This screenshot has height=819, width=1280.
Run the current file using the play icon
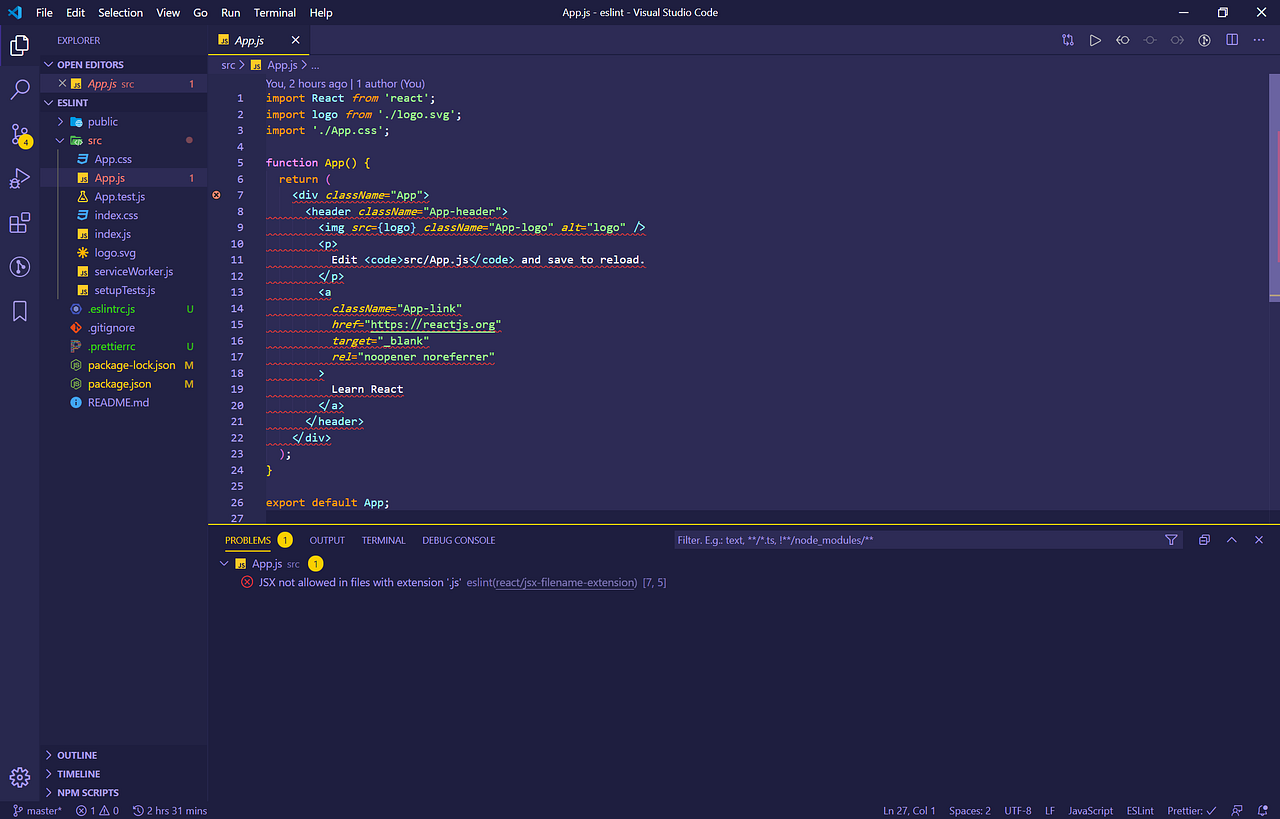pyautogui.click(x=1095, y=40)
